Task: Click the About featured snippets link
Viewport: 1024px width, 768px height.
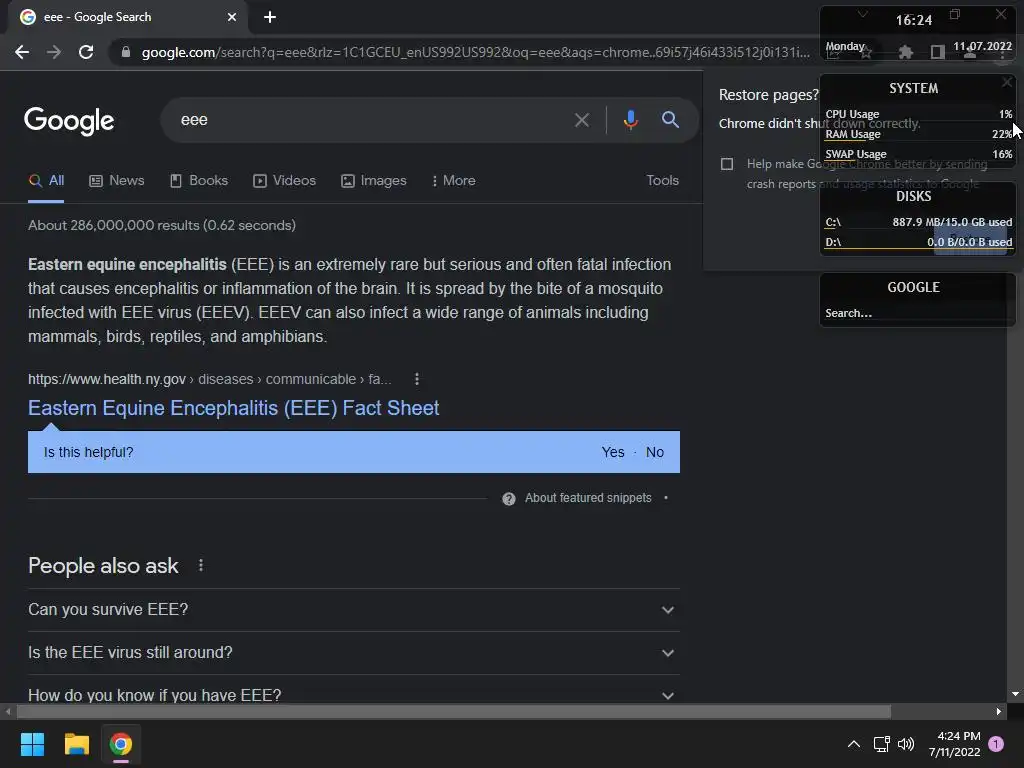Action: 588,498
